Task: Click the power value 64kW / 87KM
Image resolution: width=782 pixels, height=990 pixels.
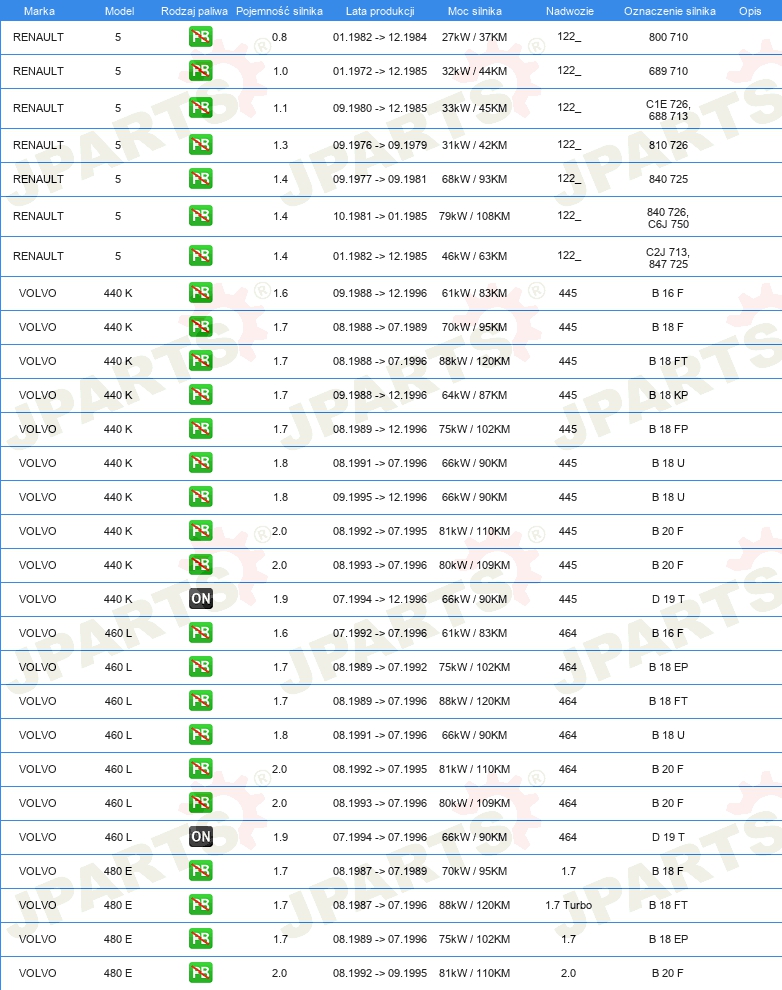Action: [x=475, y=395]
